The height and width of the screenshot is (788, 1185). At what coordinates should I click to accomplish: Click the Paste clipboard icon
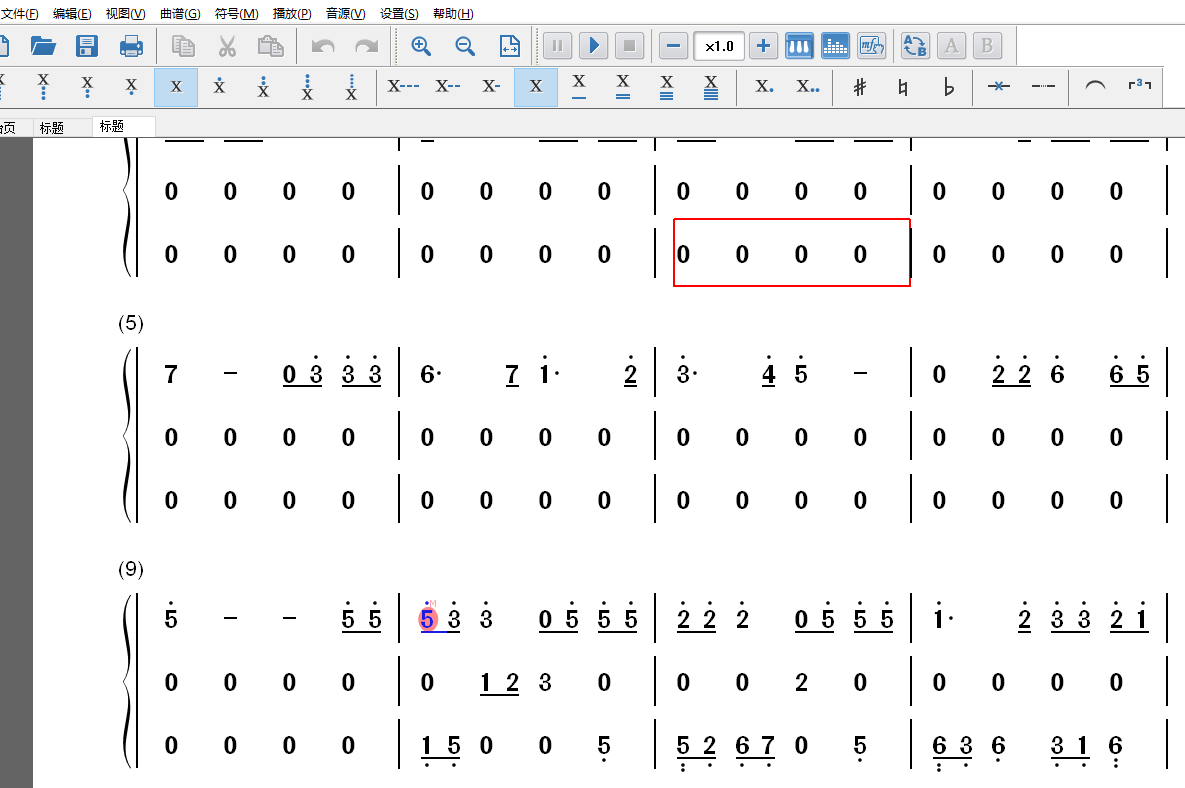coord(271,46)
